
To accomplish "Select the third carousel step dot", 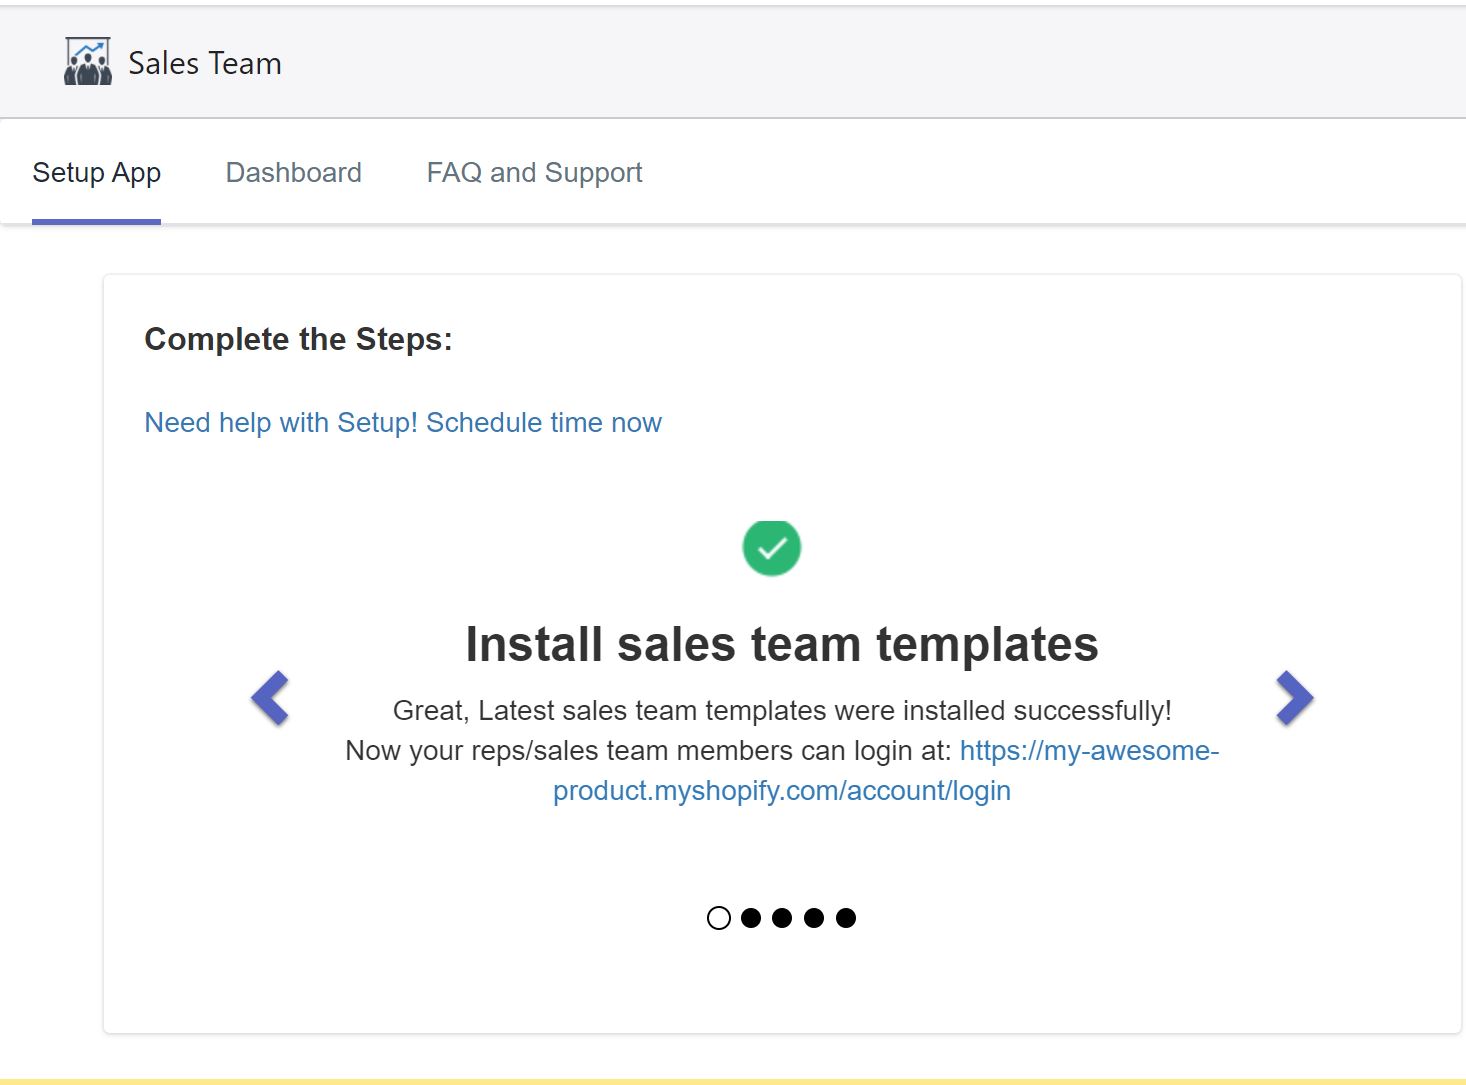I will (782, 918).
